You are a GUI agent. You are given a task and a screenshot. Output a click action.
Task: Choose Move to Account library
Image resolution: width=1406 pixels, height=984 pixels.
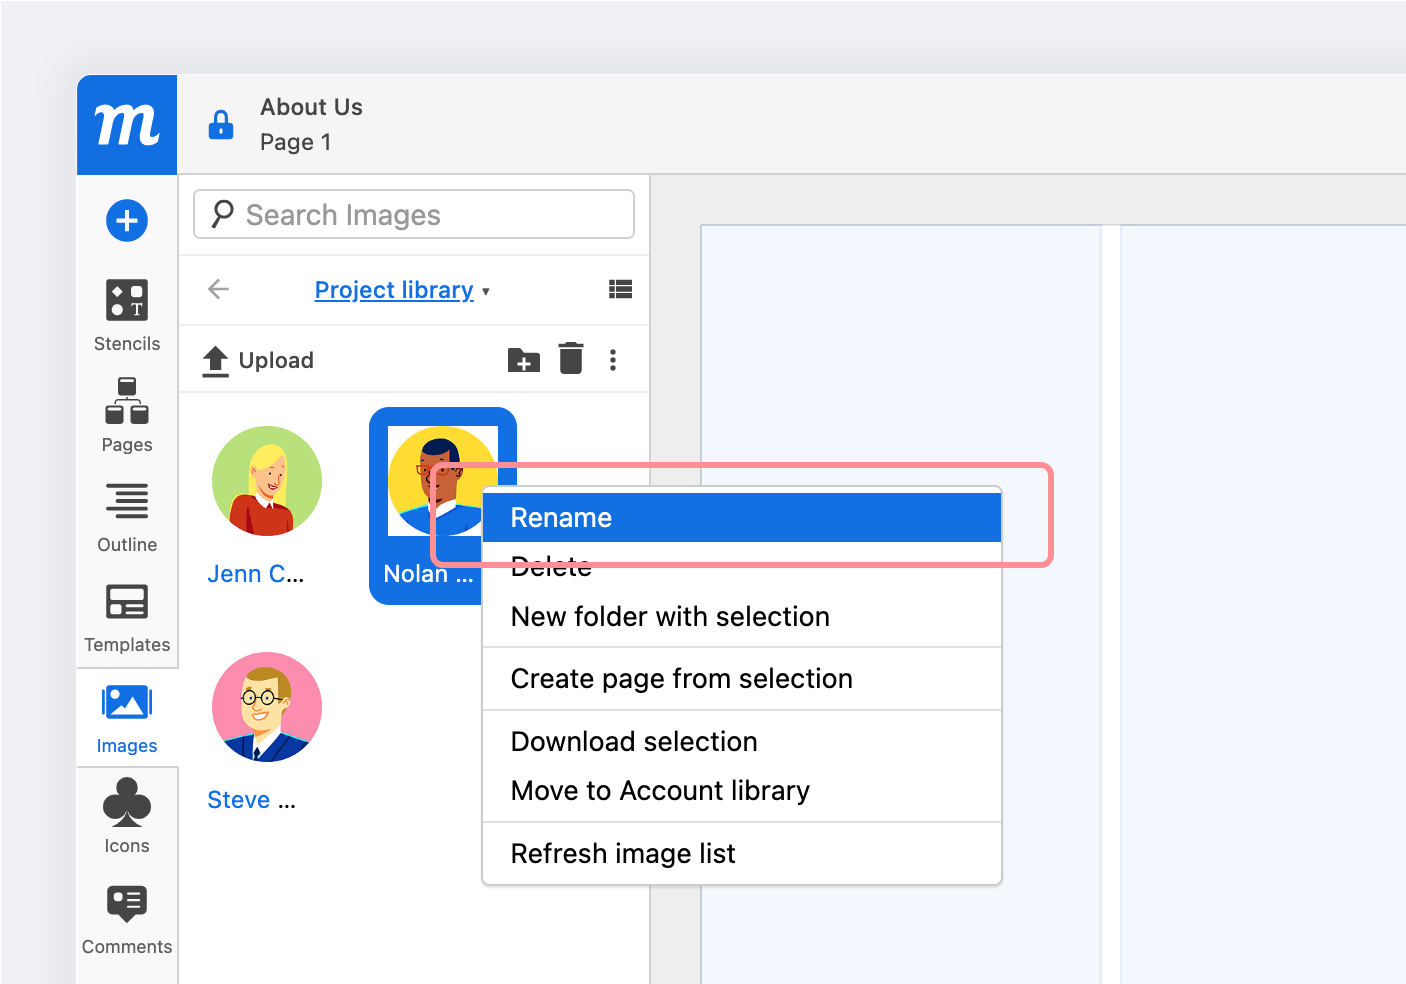(x=660, y=791)
